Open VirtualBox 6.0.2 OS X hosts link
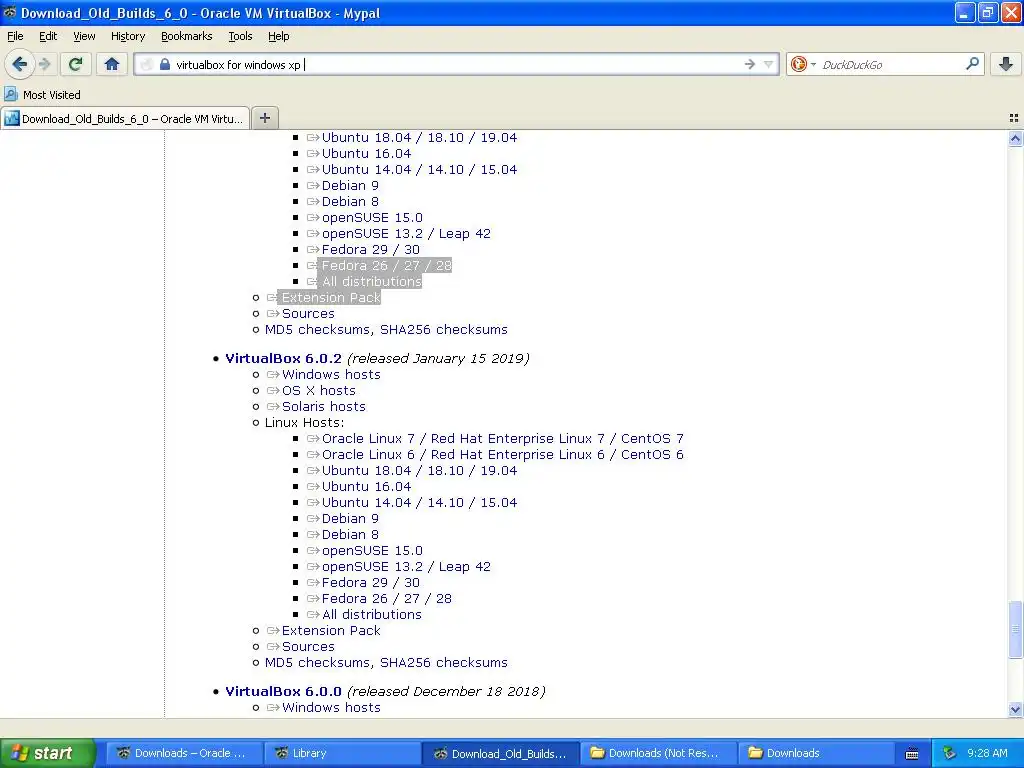 [x=319, y=391]
